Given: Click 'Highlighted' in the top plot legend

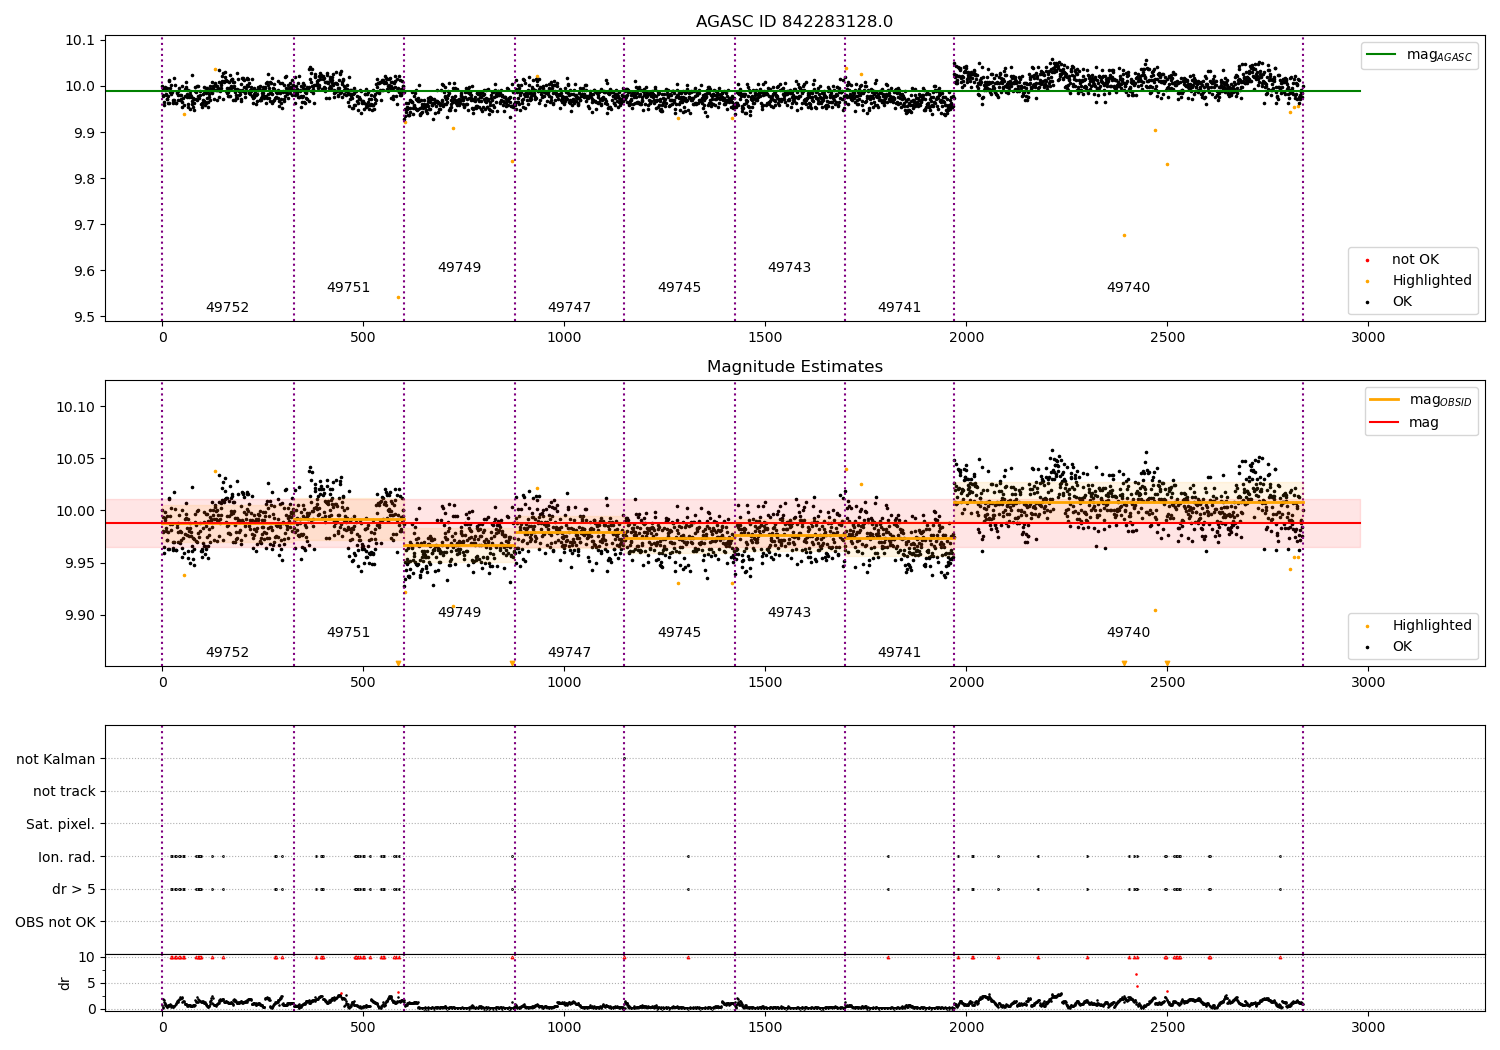Looking at the screenshot, I should (x=1431, y=281).
